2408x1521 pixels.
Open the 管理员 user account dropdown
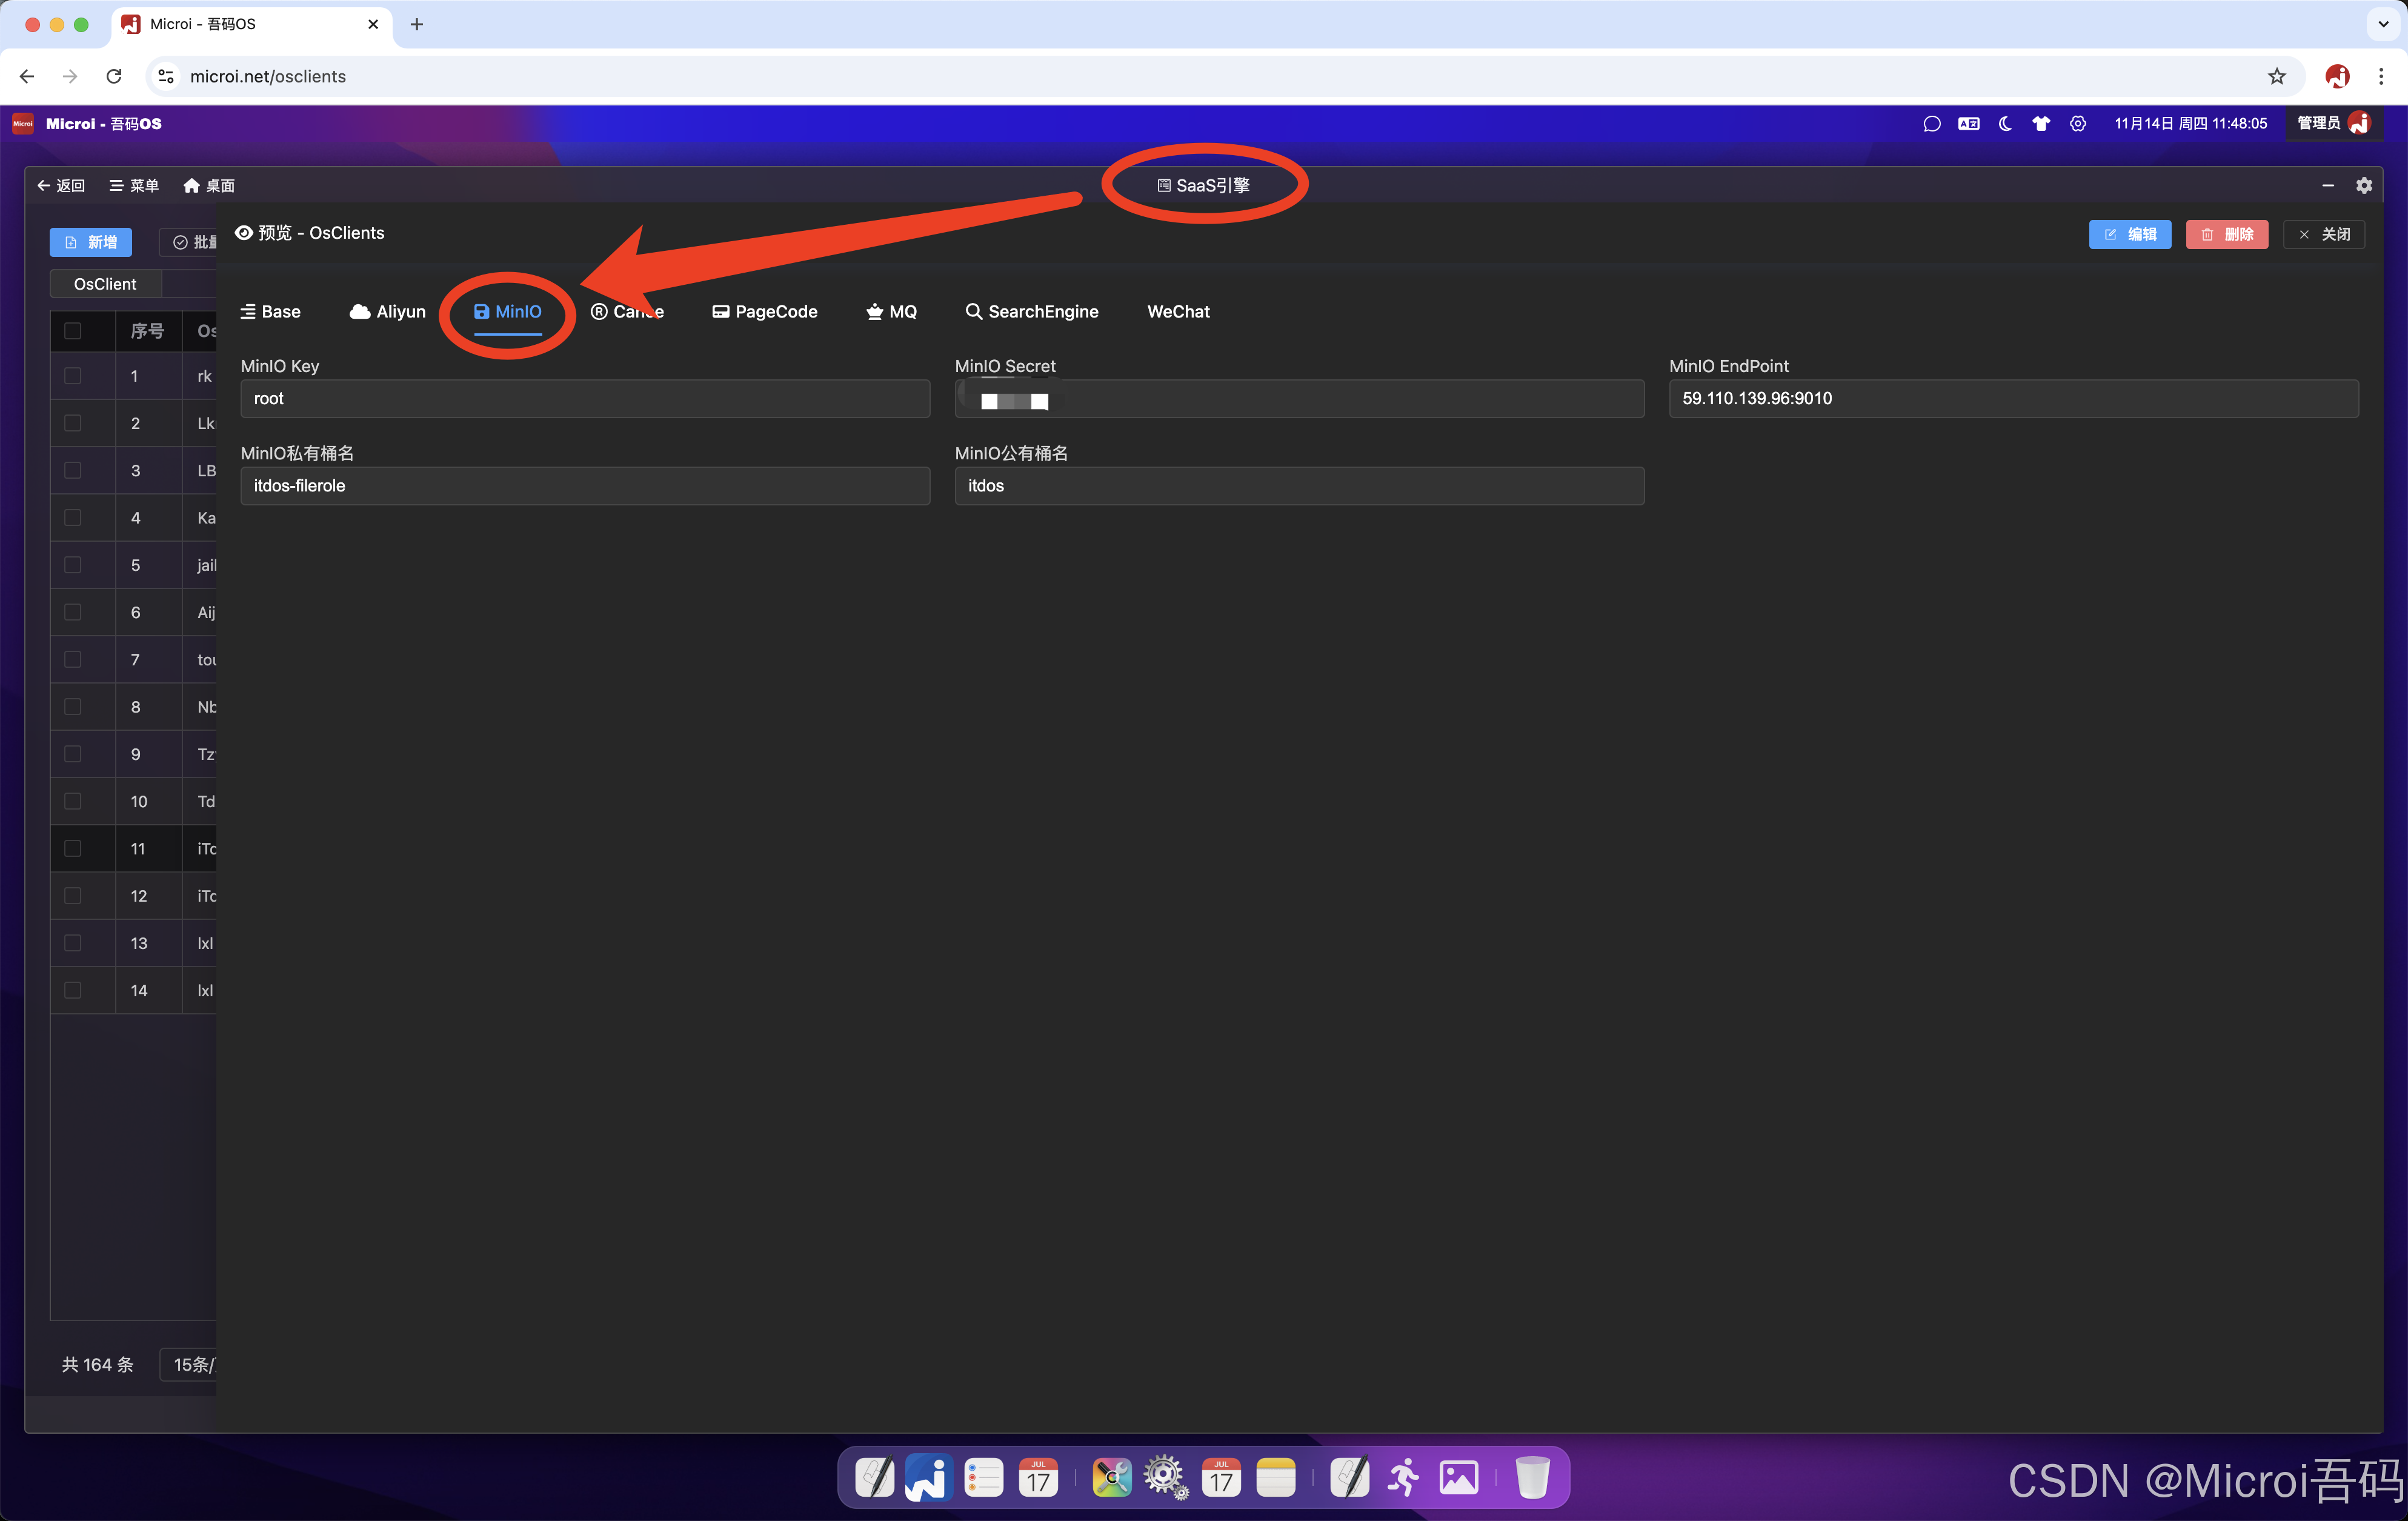click(2332, 124)
